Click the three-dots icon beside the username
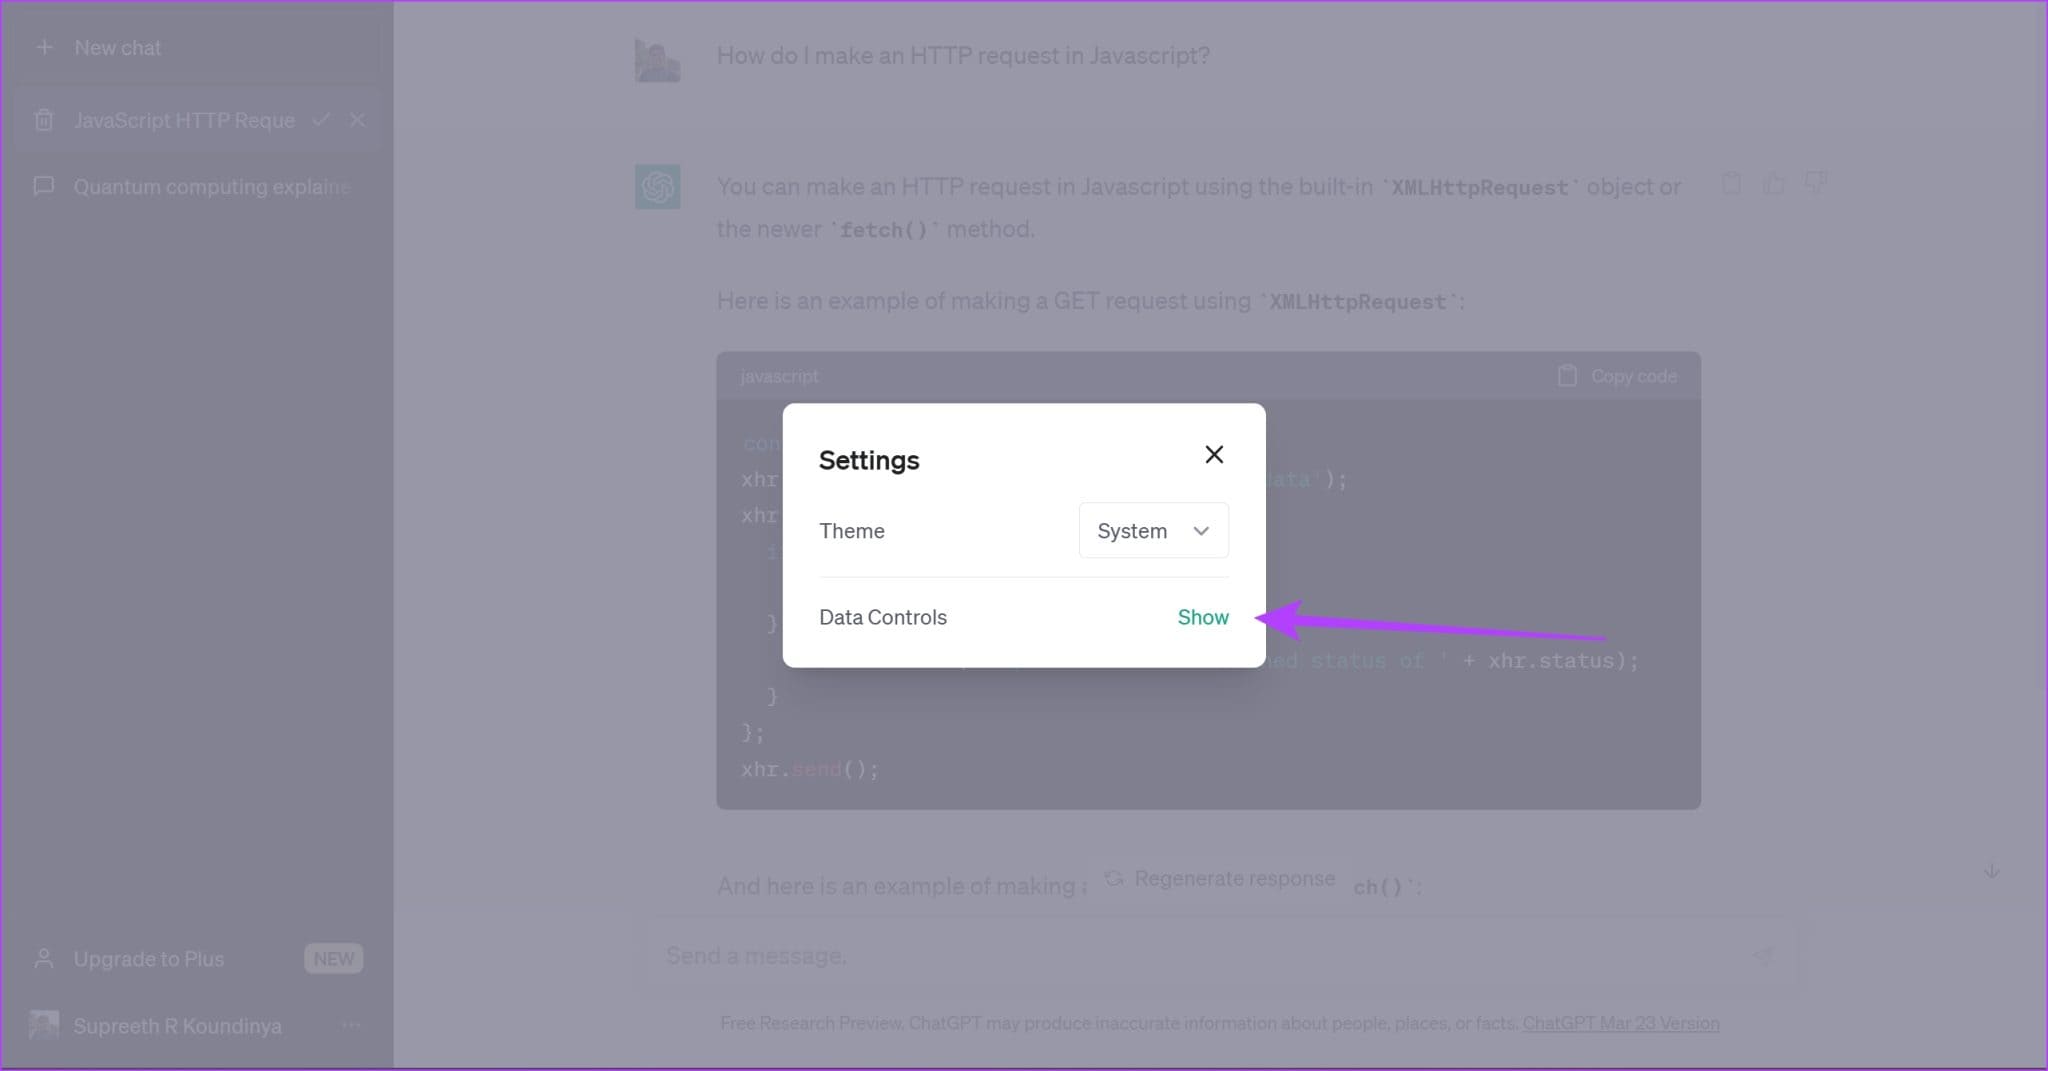 tap(351, 1025)
